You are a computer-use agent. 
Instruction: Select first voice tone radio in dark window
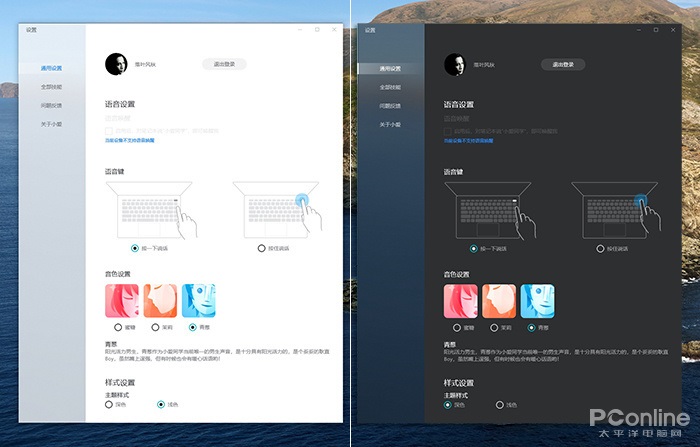(x=457, y=328)
